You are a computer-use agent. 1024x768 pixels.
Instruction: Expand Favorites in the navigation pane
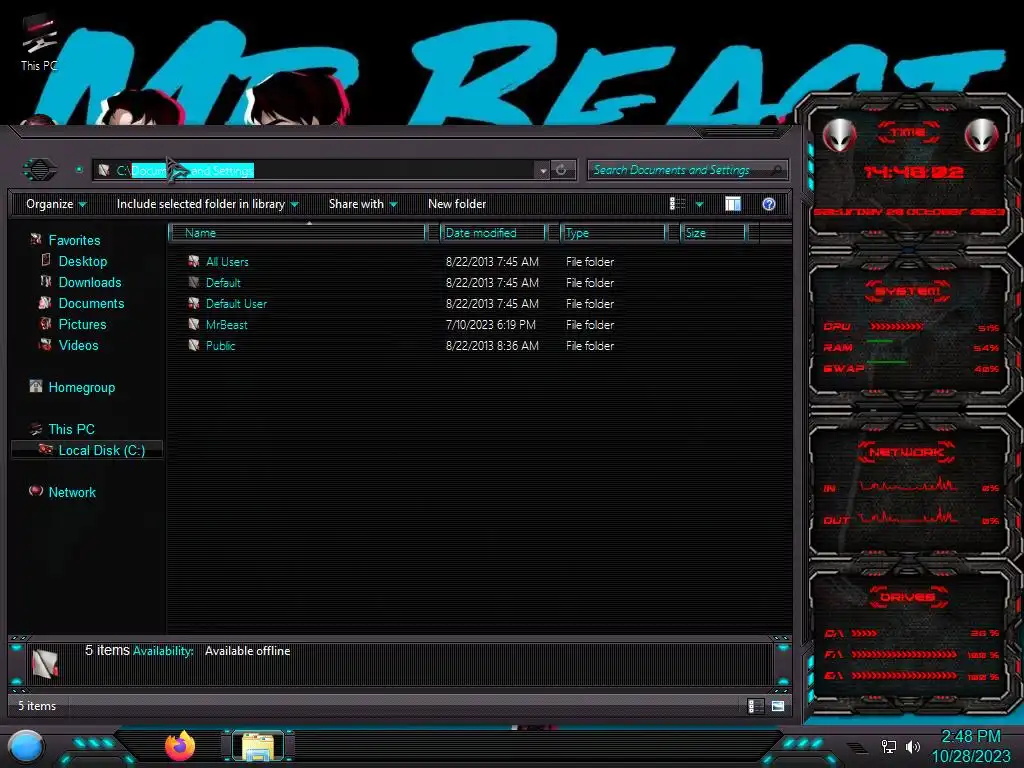coord(74,240)
